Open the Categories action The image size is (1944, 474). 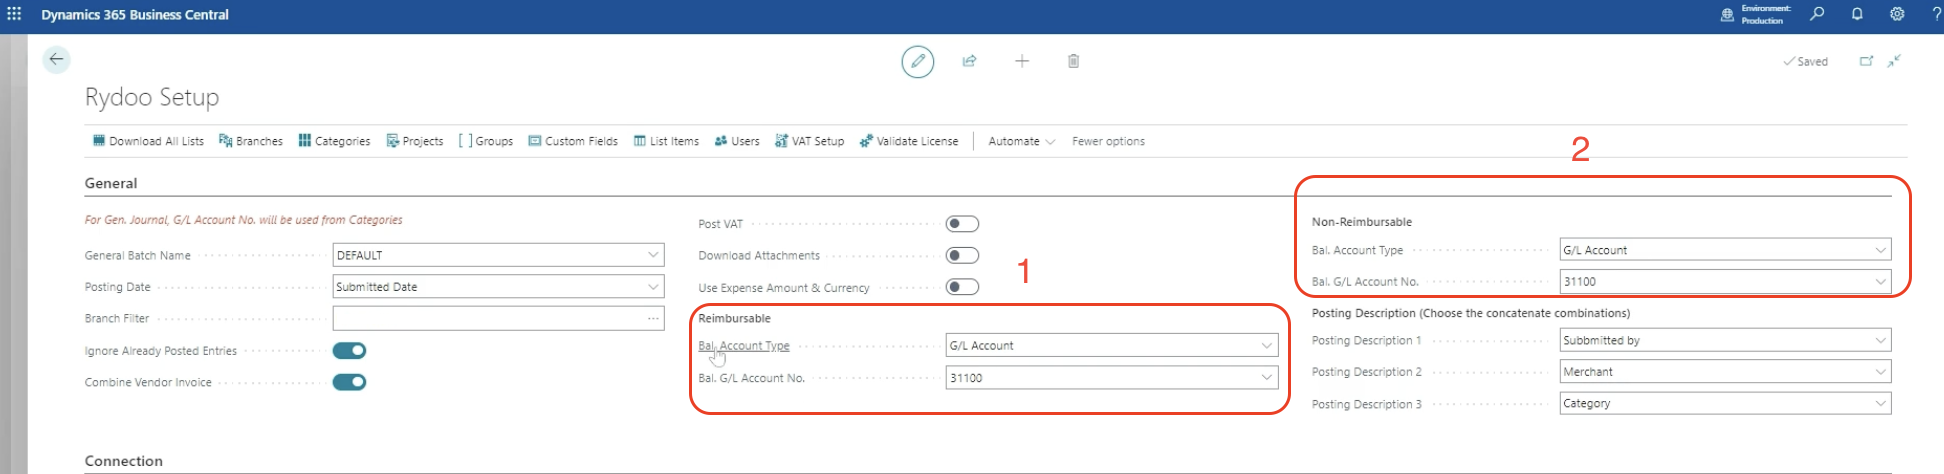click(x=334, y=141)
